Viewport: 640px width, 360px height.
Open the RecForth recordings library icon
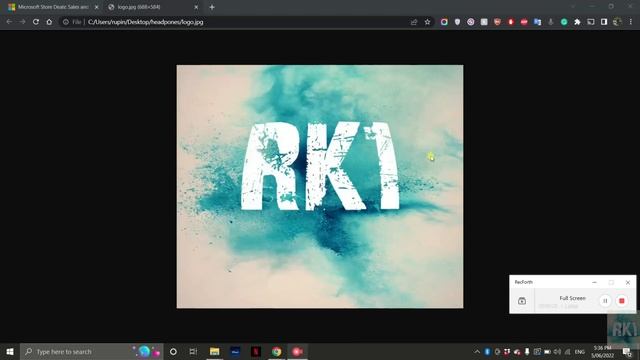[x=522, y=301]
